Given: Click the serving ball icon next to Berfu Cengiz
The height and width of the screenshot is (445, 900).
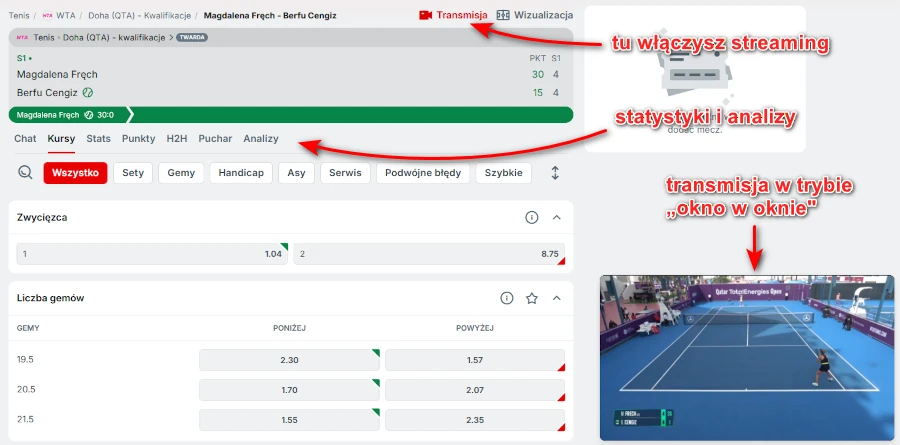Looking at the screenshot, I should click(88, 92).
